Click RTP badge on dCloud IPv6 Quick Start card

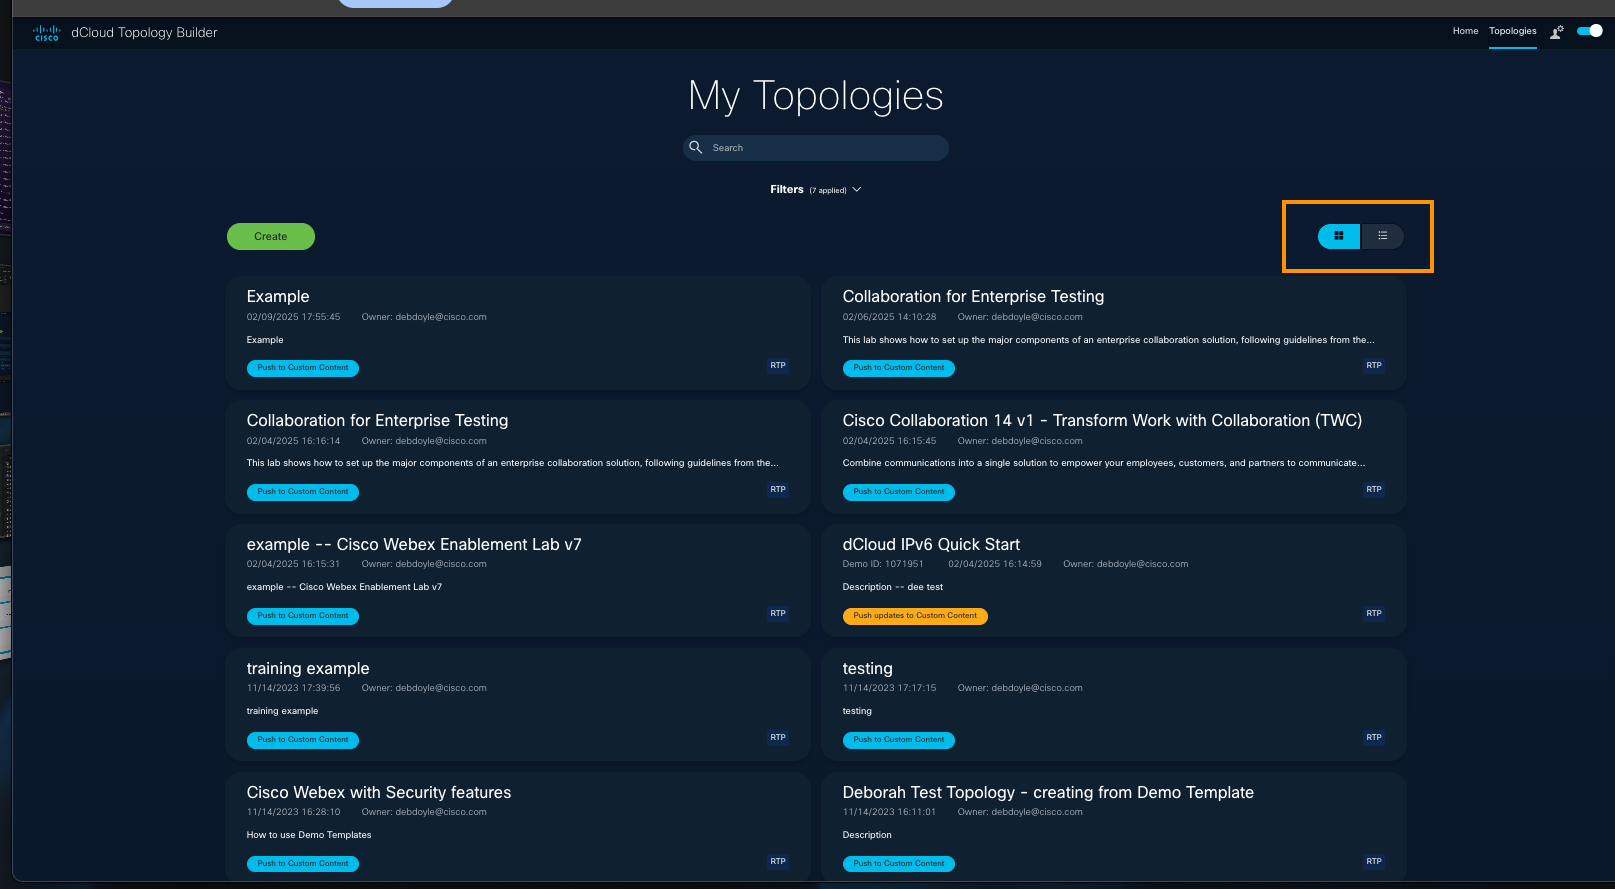1374,614
